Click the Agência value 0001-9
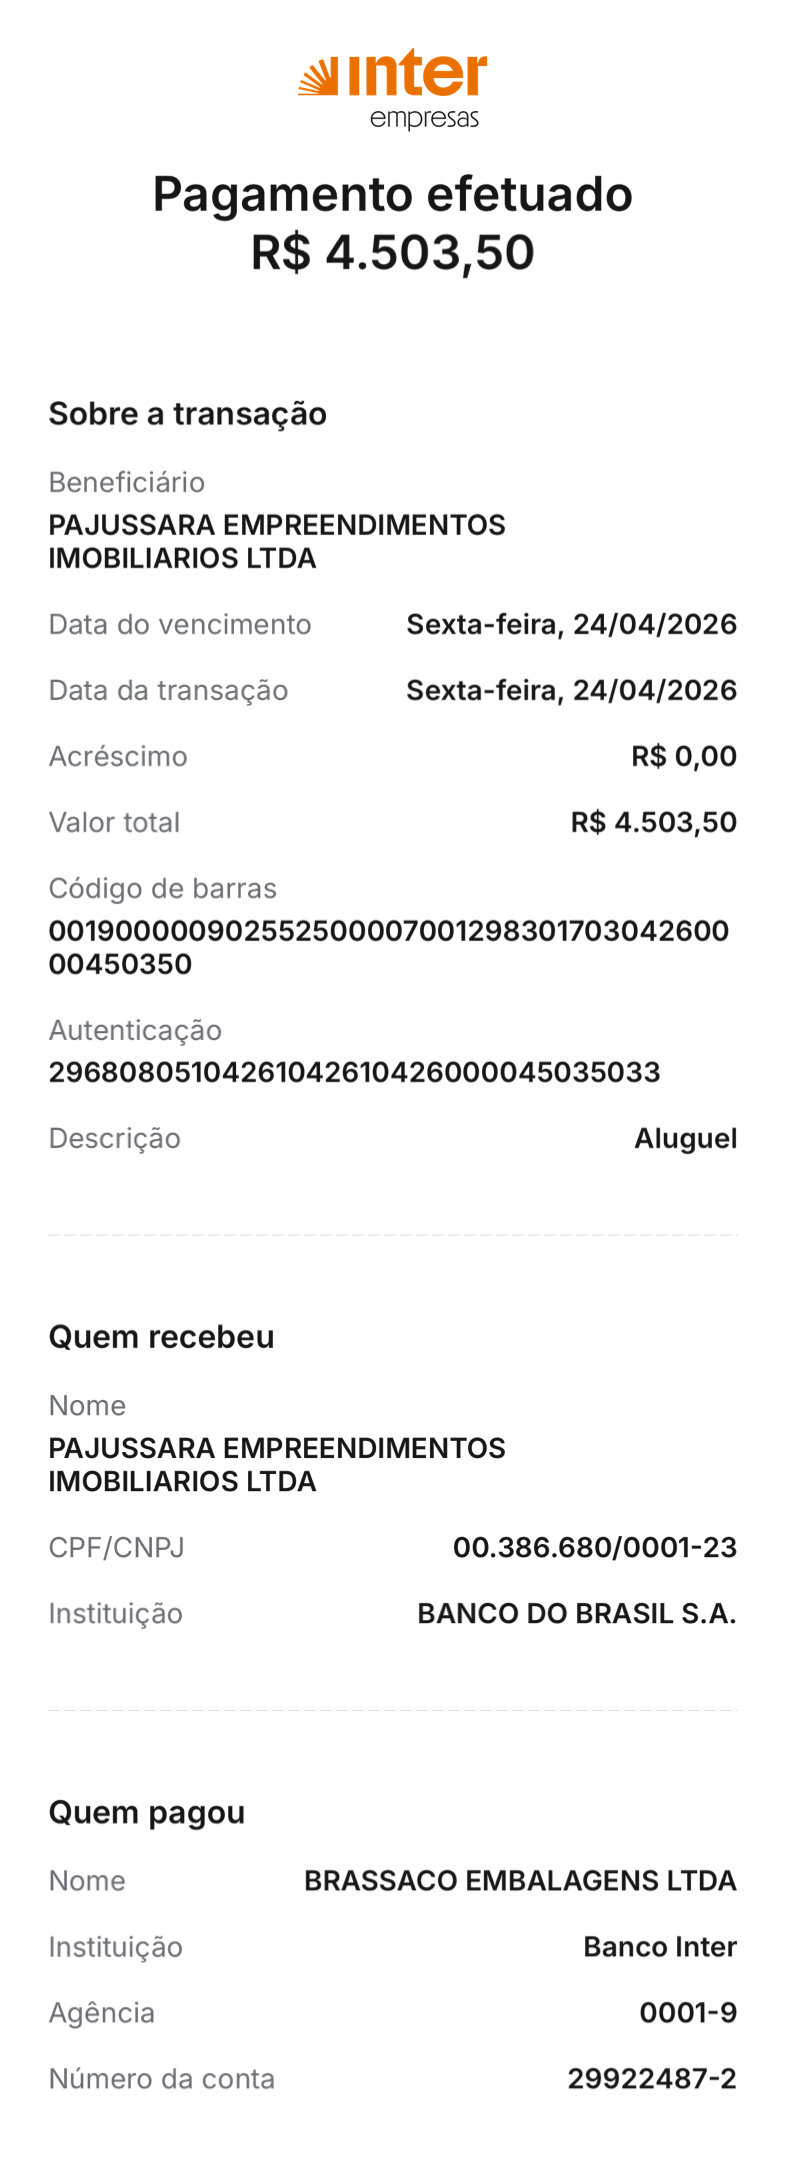 (x=688, y=2013)
